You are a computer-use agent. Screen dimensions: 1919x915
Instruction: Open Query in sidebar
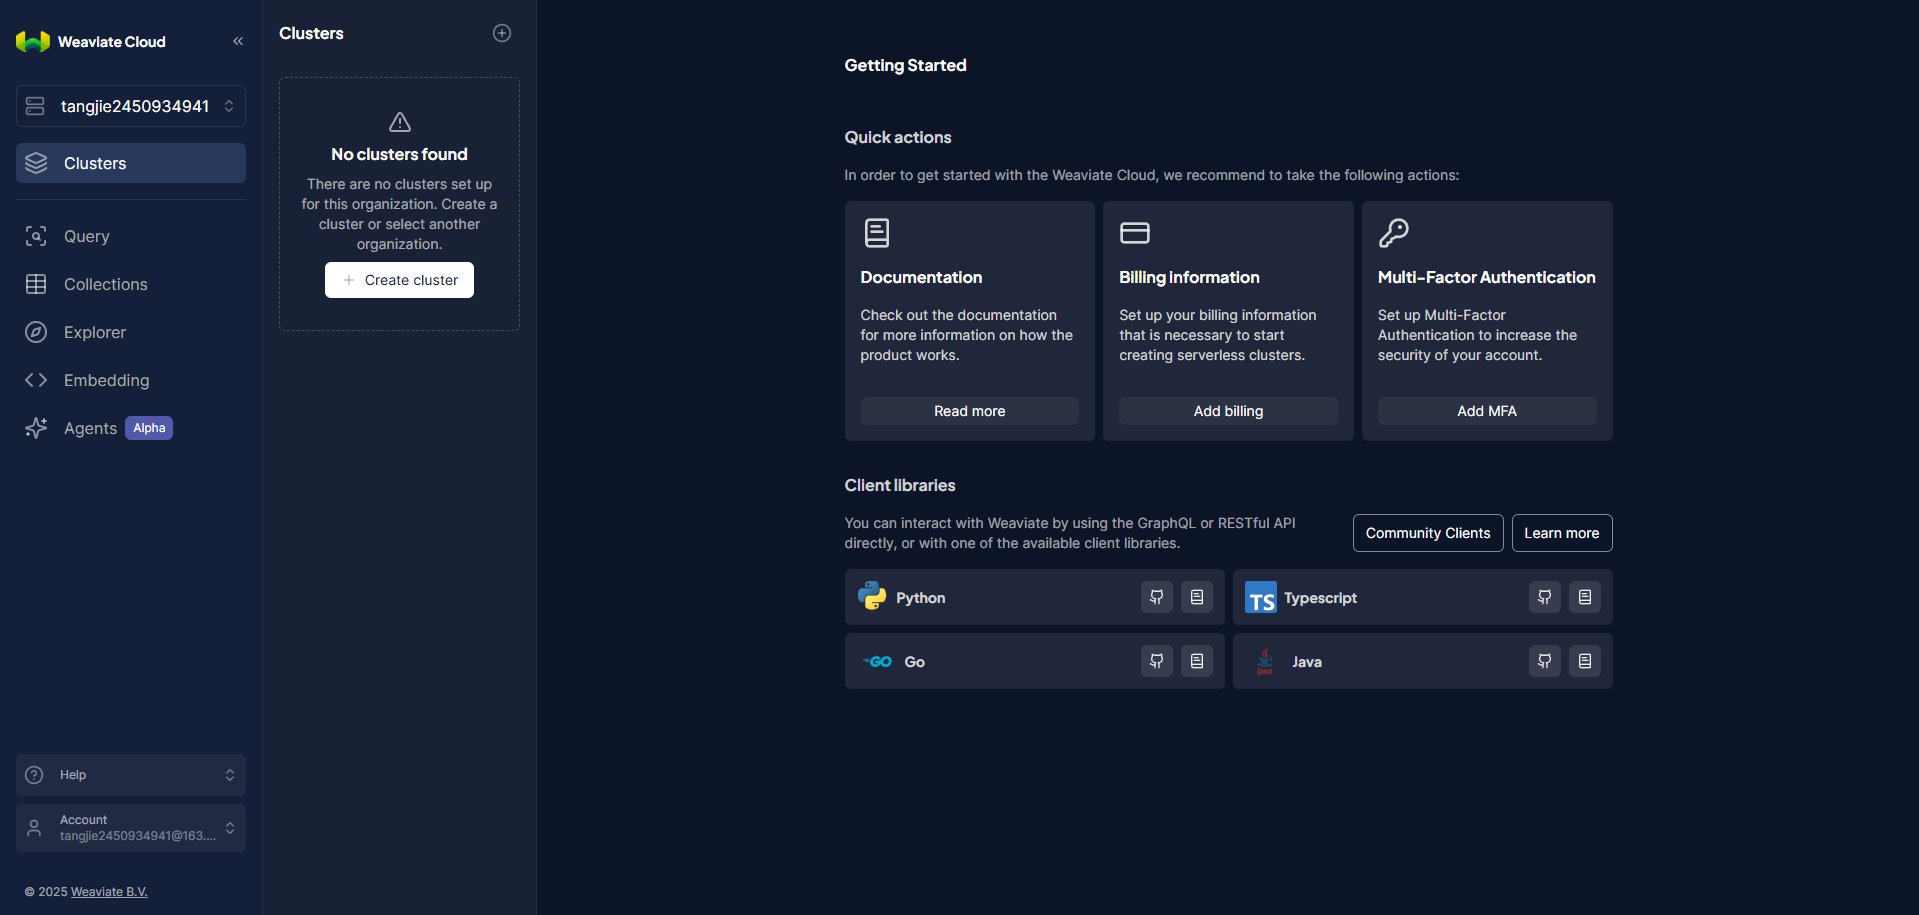[x=131, y=236]
